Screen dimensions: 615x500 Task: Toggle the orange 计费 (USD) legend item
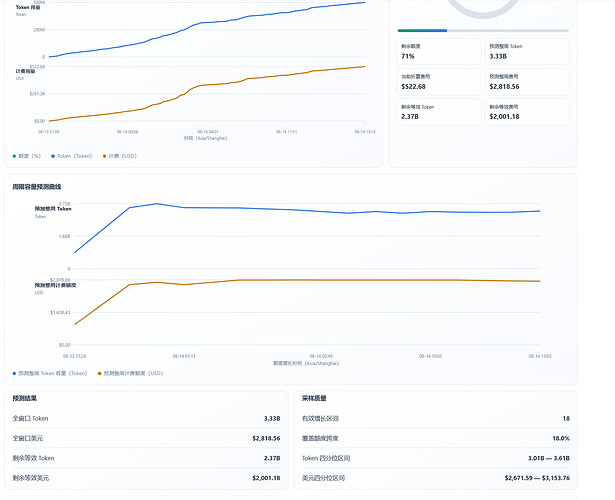click(120, 156)
